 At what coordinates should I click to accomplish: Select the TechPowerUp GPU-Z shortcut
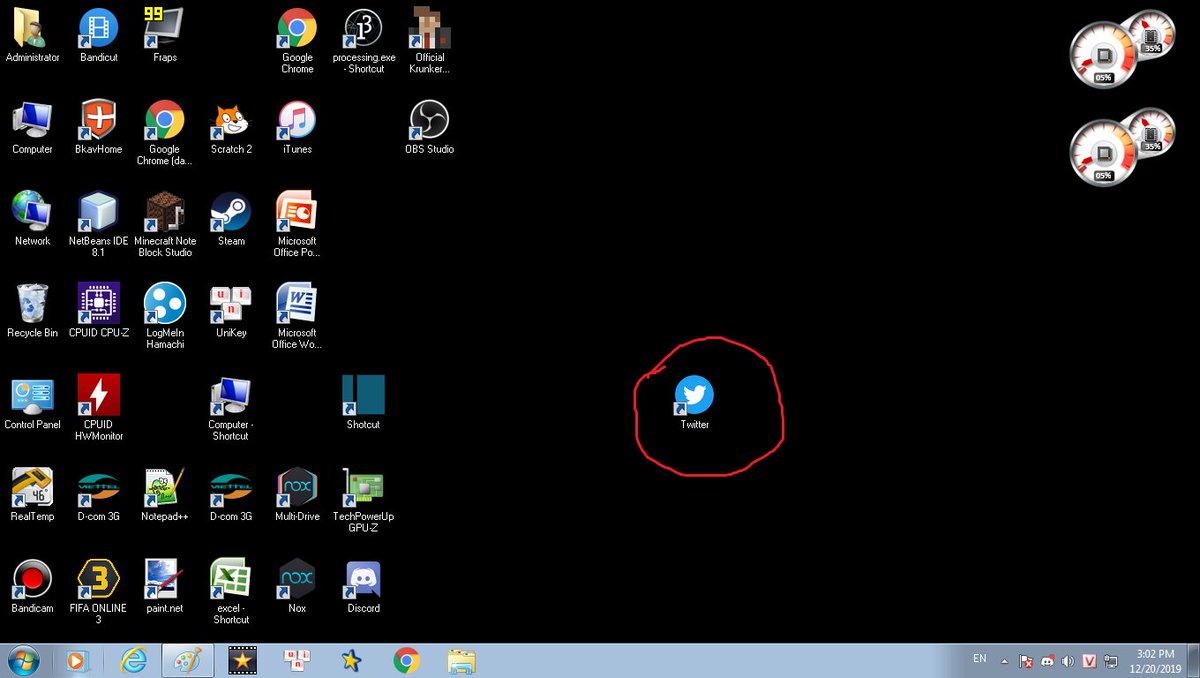click(363, 500)
